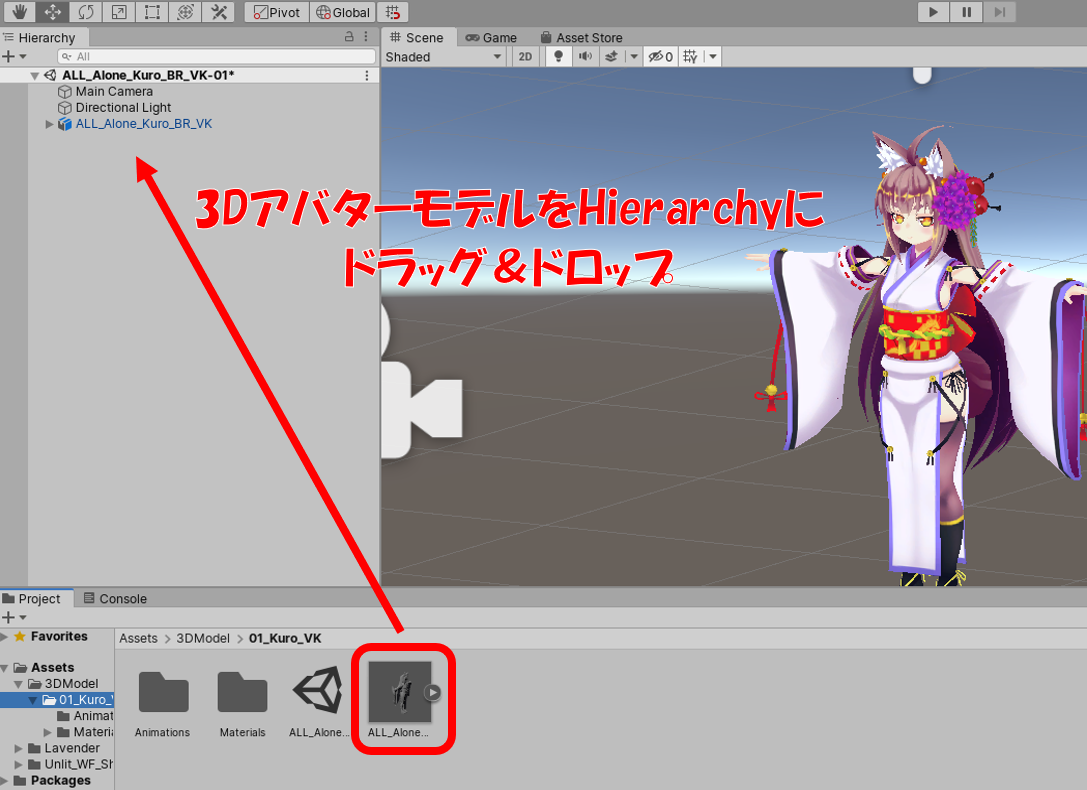1087x790 pixels.
Task: Select the ALL_Alone model thumbnail in Project
Action: [x=400, y=691]
